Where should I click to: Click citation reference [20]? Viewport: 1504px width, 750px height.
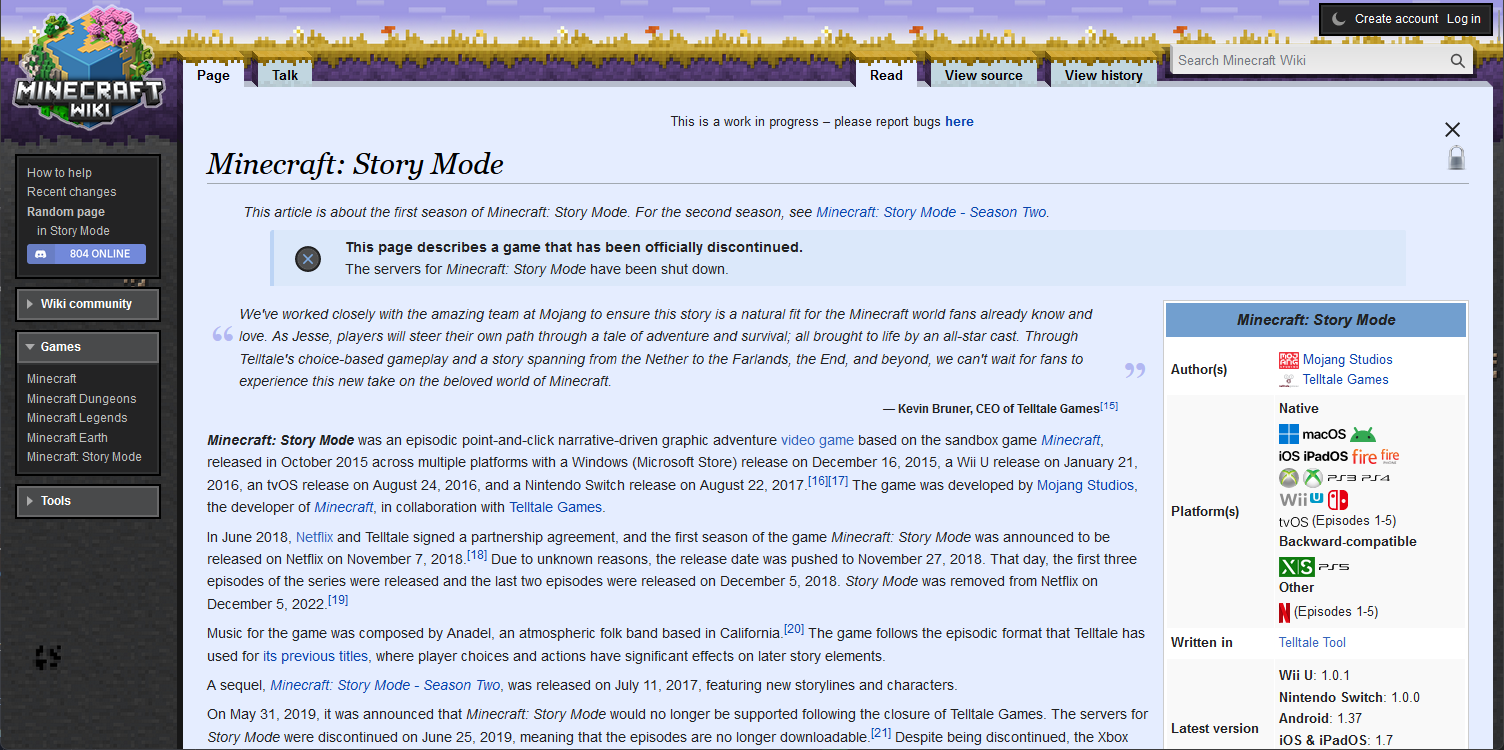tap(794, 628)
